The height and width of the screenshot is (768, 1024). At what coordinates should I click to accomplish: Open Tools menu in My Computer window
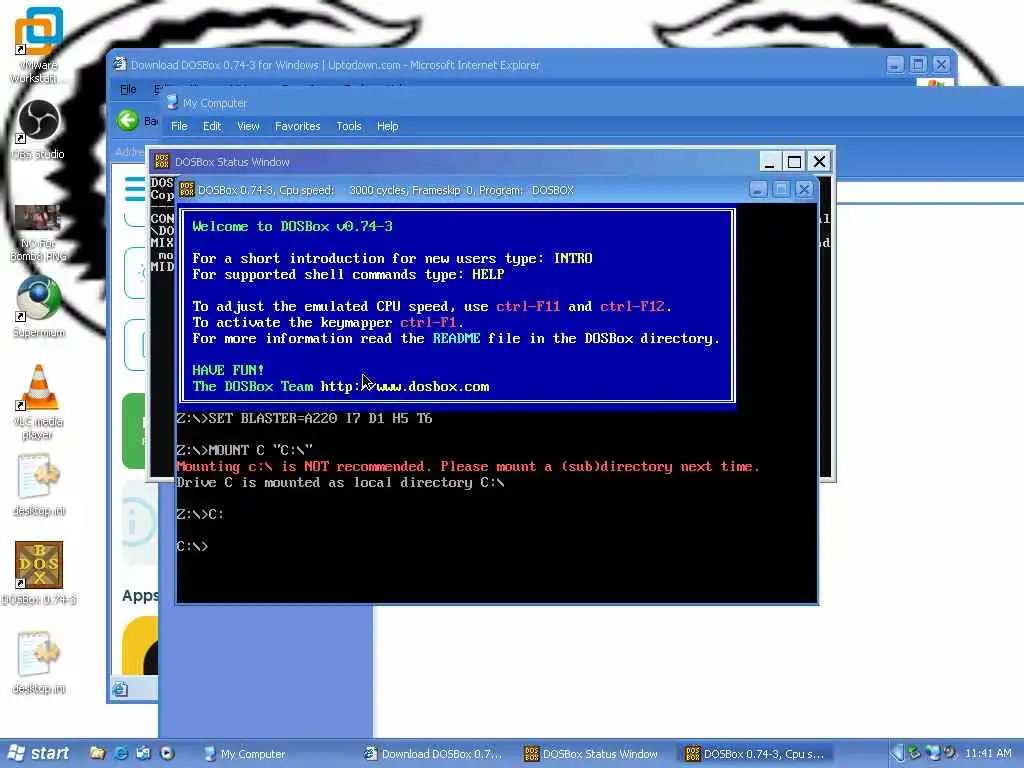point(349,126)
